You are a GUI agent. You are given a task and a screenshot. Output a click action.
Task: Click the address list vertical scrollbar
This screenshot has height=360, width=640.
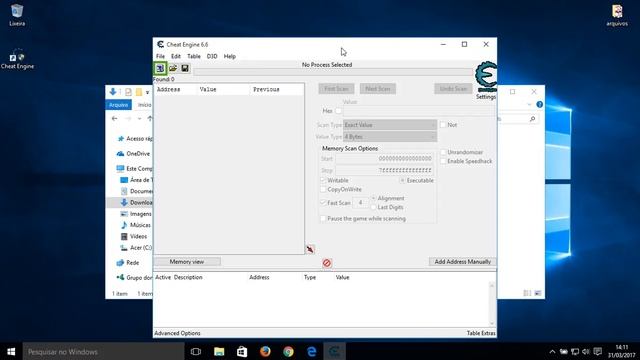(492, 304)
